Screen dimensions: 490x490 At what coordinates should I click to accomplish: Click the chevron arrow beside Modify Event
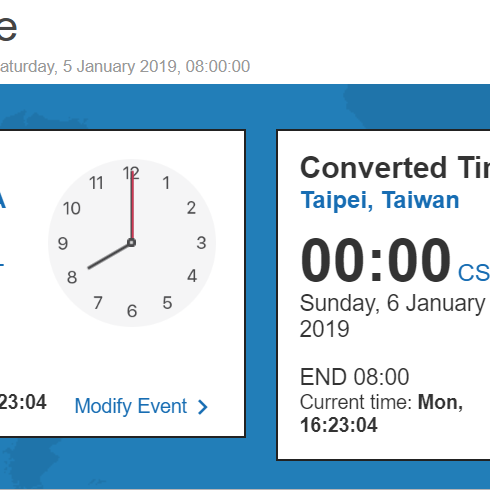[x=203, y=407]
